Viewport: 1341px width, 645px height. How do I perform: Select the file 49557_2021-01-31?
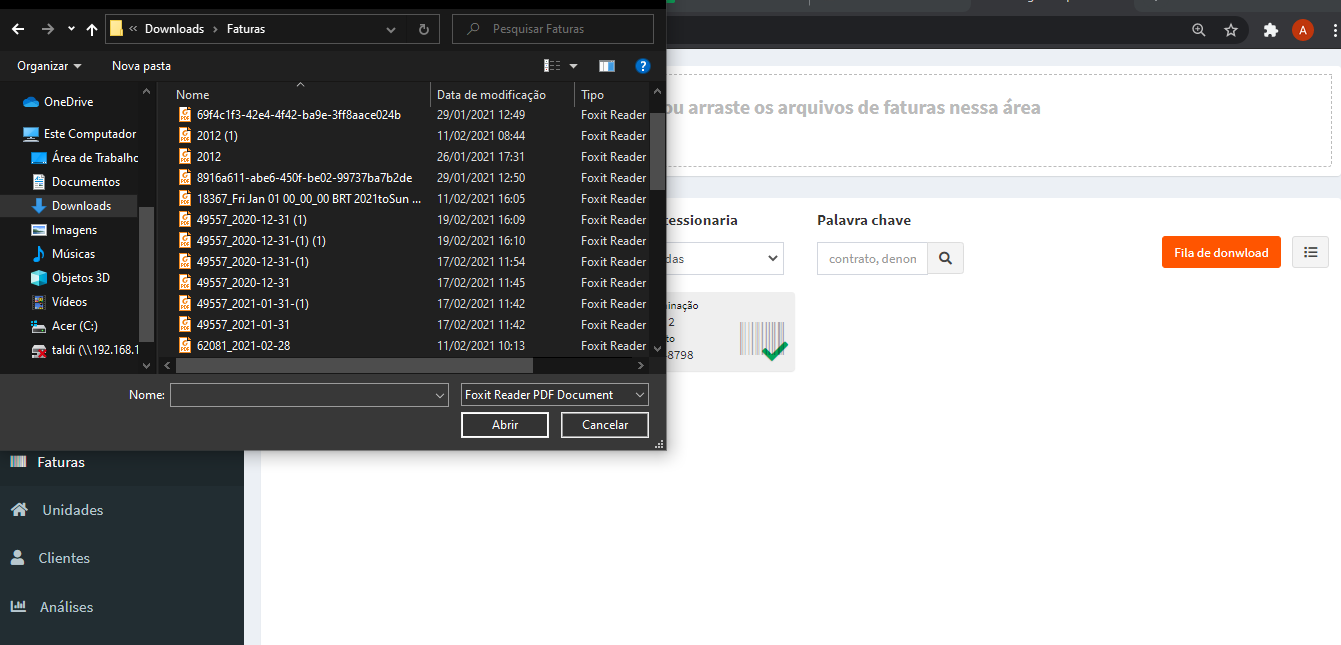pyautogui.click(x=243, y=325)
